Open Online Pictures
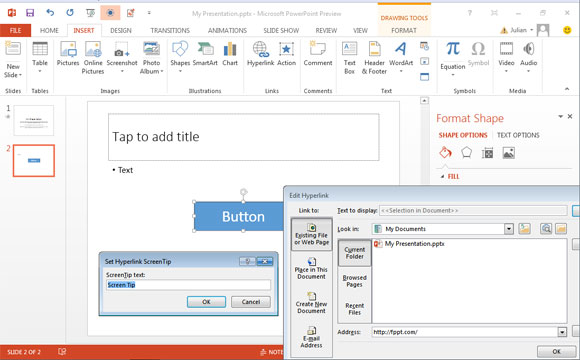Screen dimensions: 580x360 (93, 58)
